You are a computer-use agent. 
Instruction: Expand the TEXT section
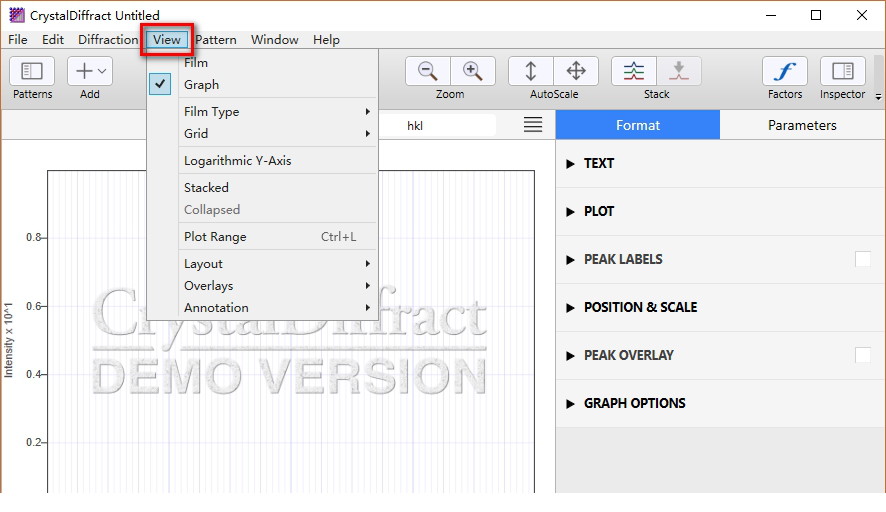click(x=570, y=164)
